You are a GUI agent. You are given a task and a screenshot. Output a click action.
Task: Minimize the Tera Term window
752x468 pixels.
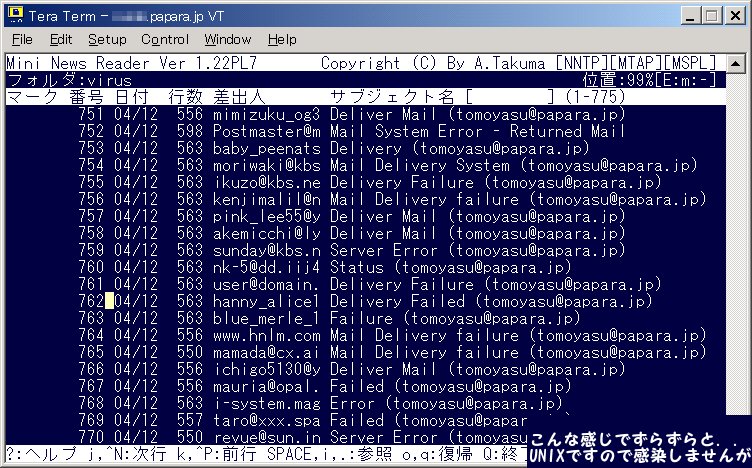pyautogui.click(x=690, y=16)
